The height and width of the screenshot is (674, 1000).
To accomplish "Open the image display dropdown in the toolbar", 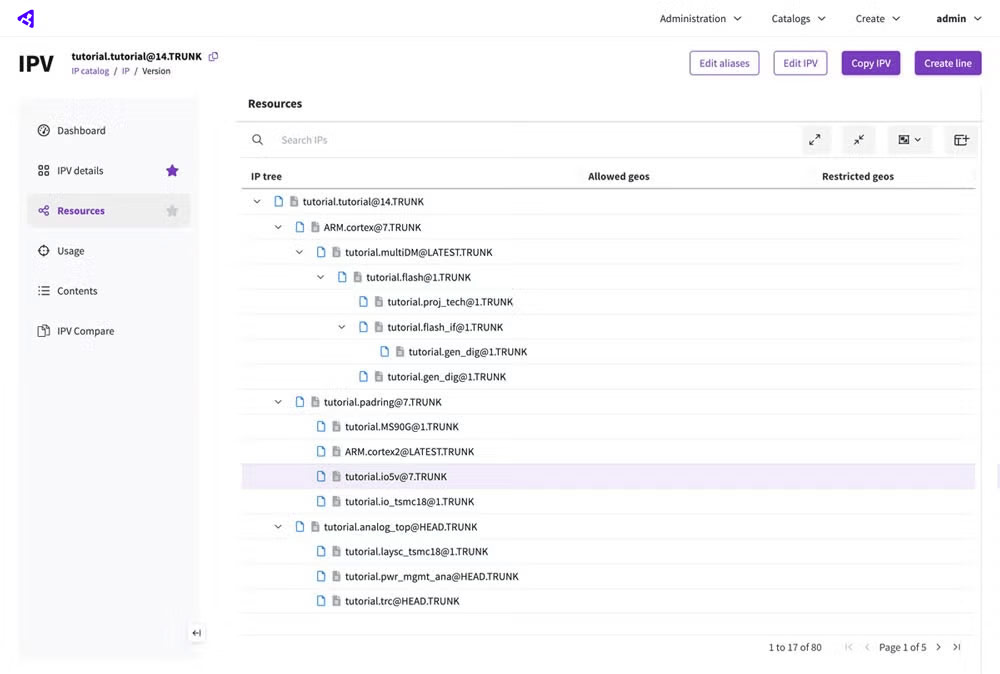I will tap(909, 140).
